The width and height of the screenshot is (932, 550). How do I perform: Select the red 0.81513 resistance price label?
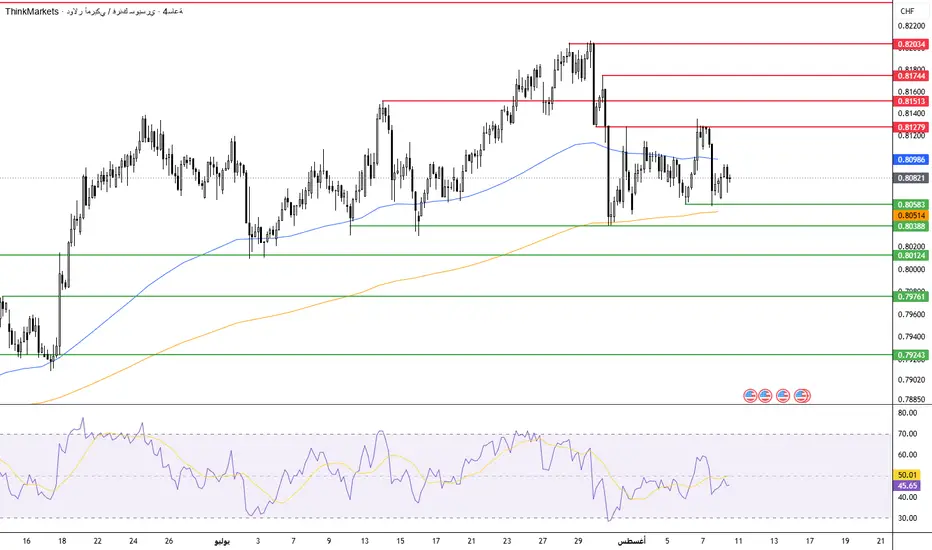(911, 102)
